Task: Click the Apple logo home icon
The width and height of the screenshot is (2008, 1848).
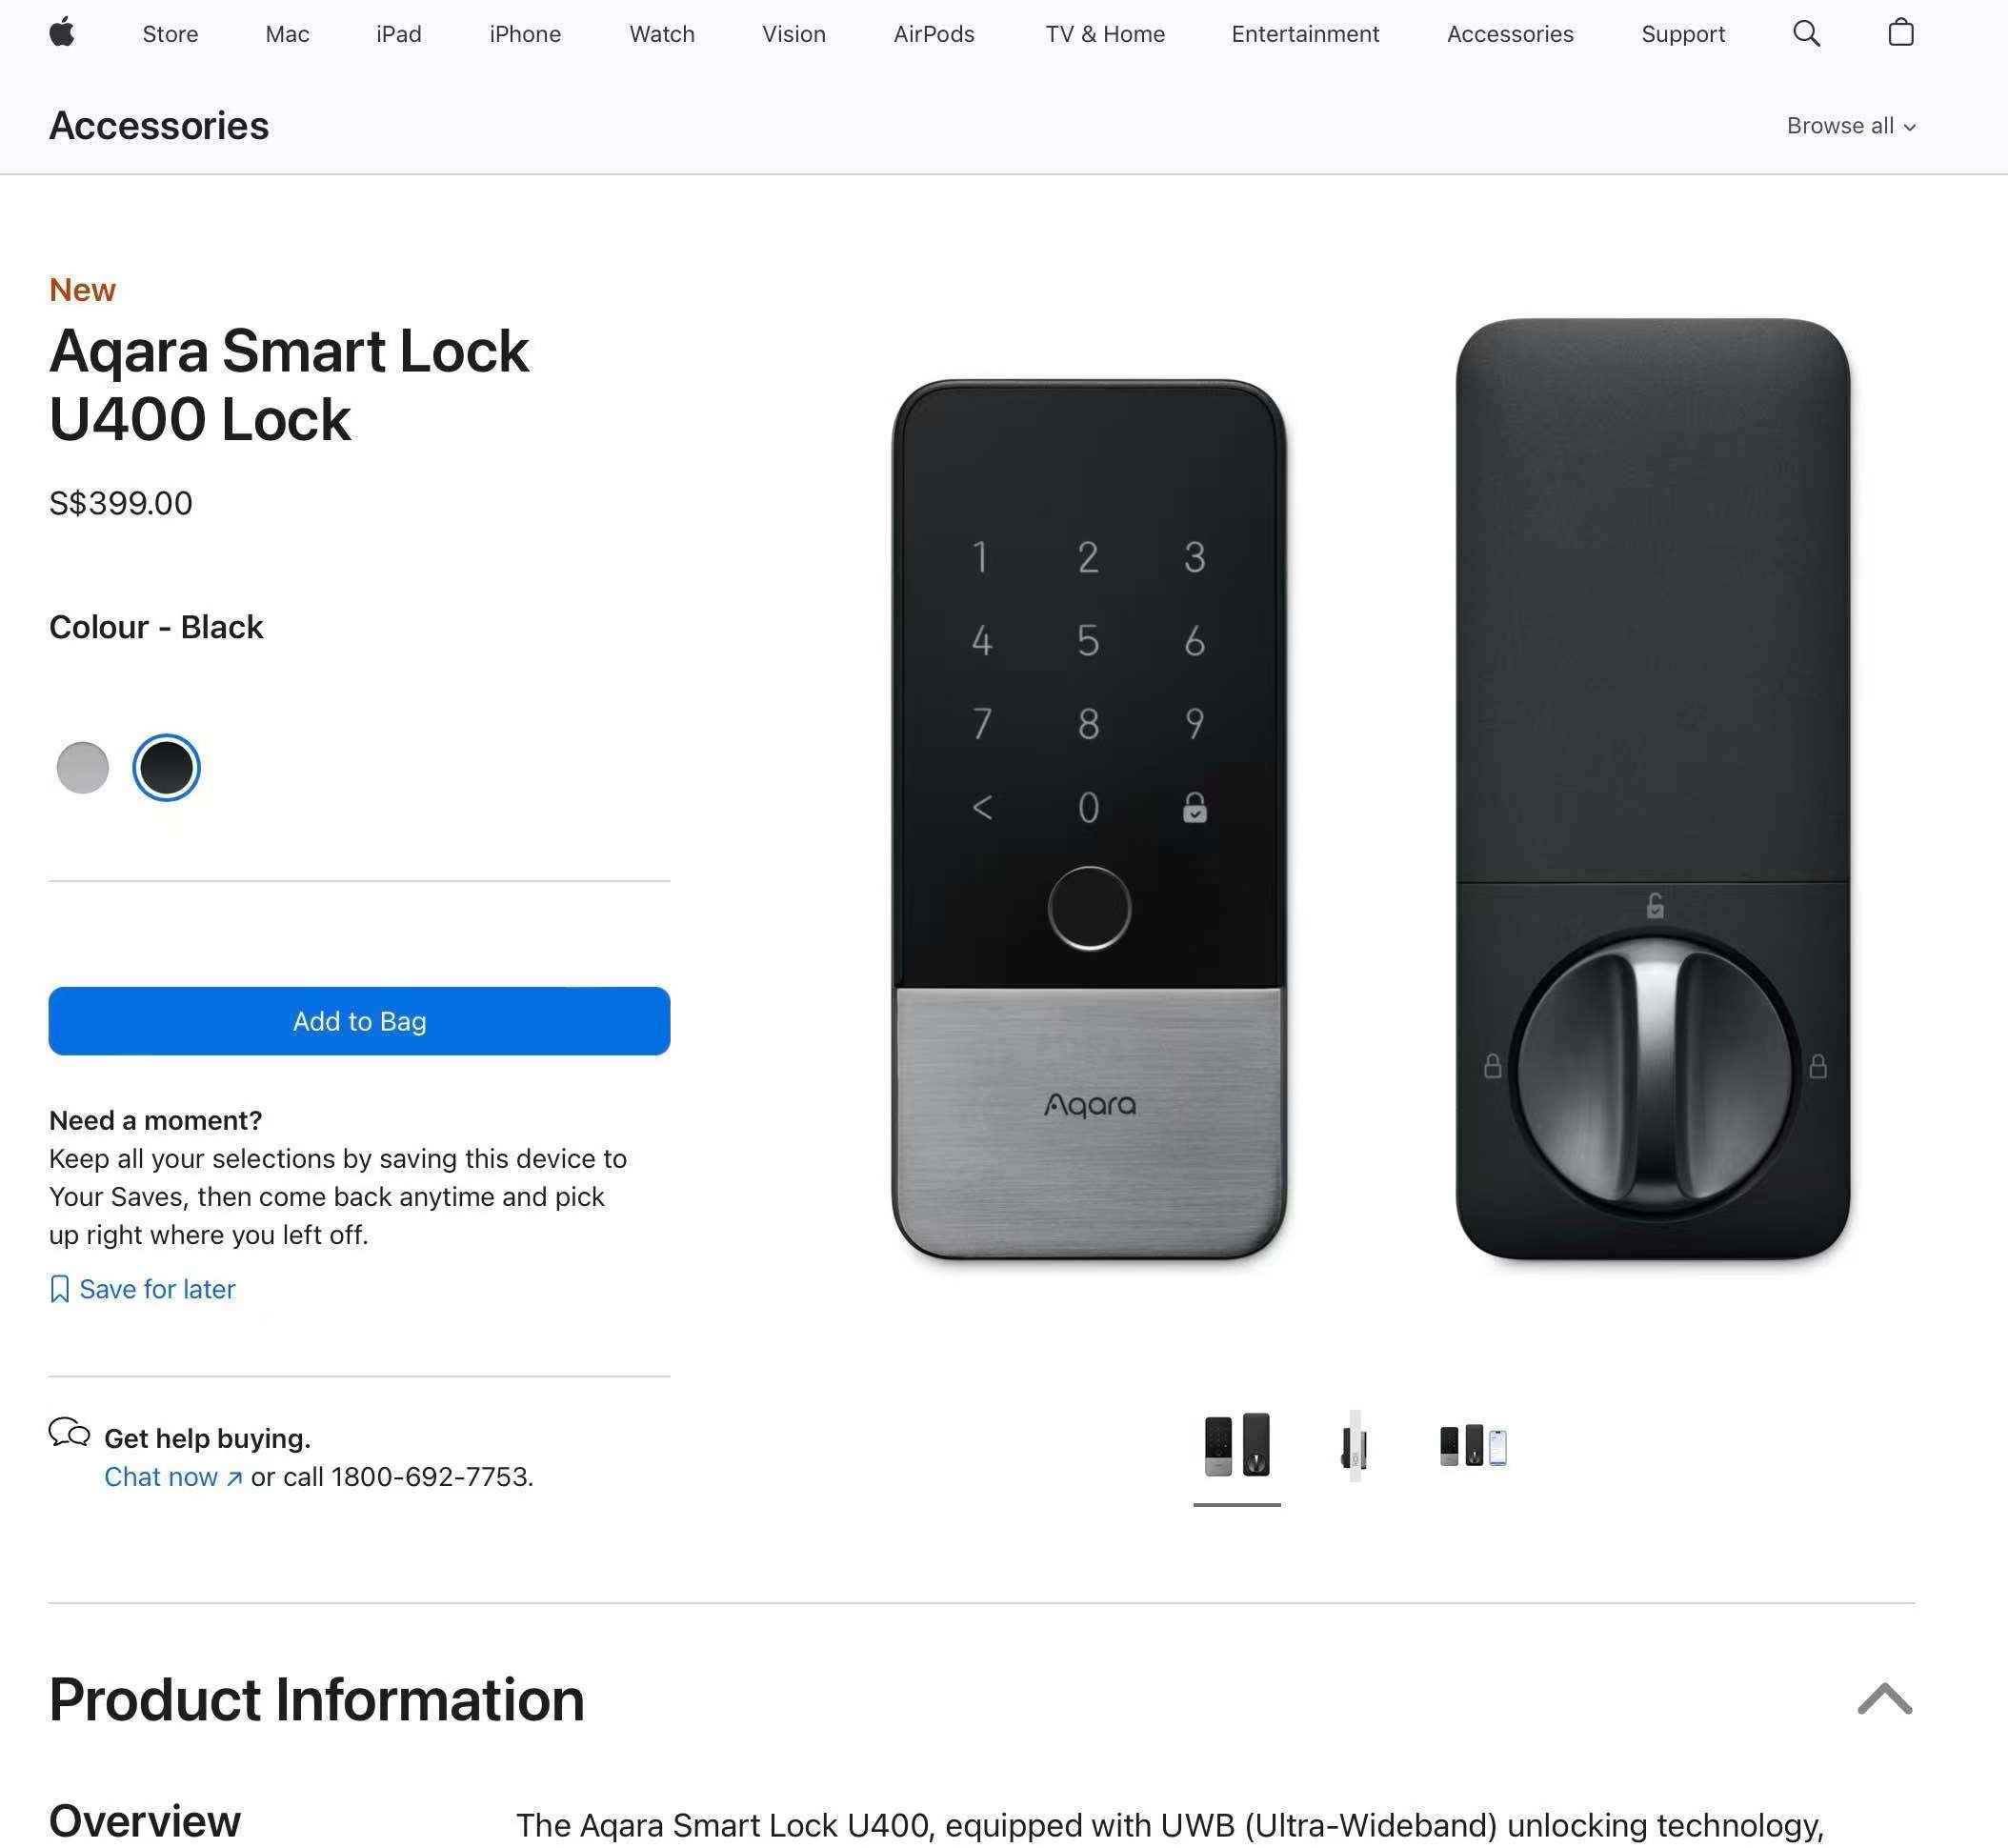Action: 62,33
